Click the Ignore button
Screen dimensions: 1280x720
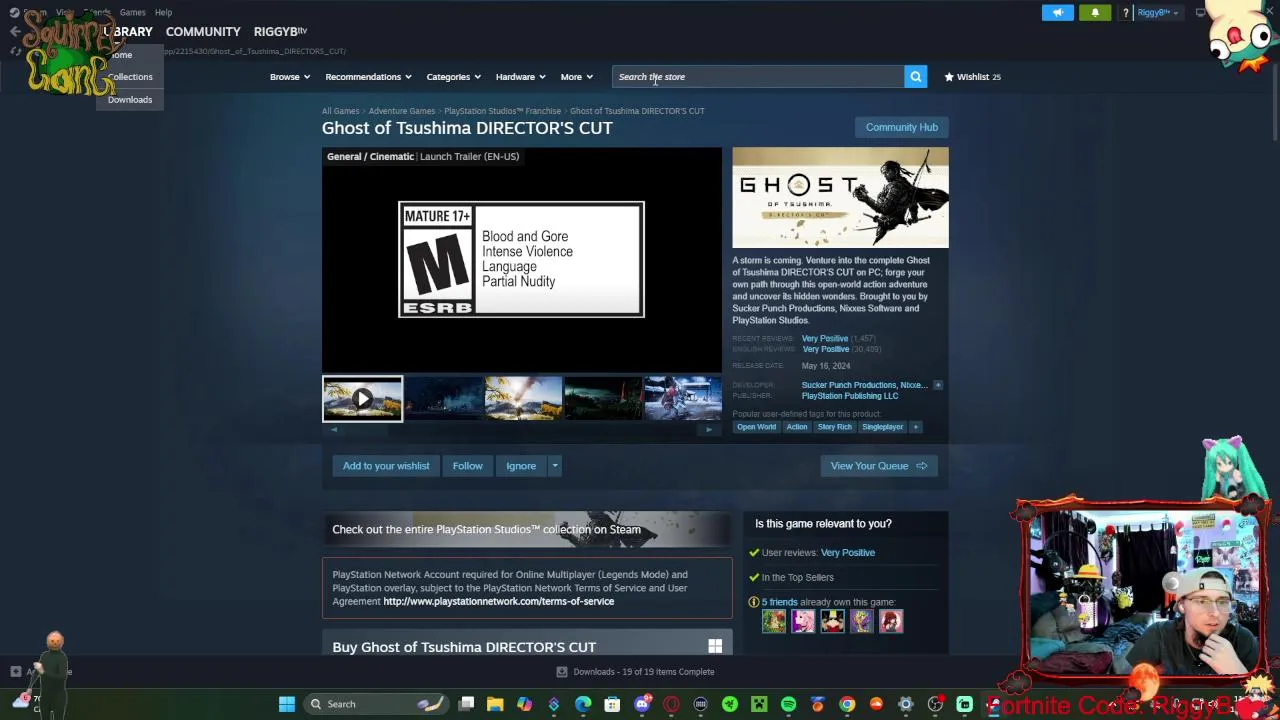pos(521,466)
